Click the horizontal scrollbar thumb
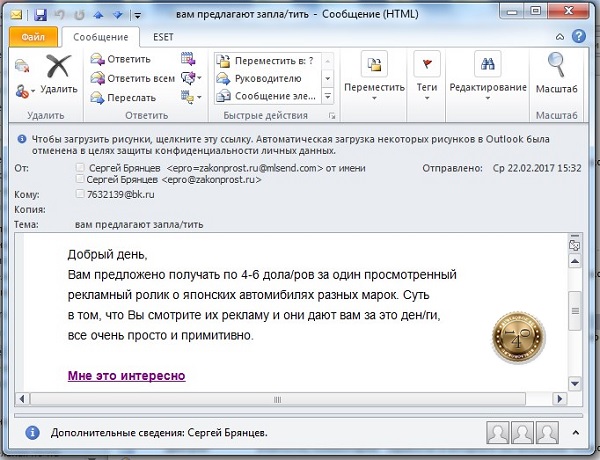Viewport: 600px width, 460px height. tap(278, 400)
